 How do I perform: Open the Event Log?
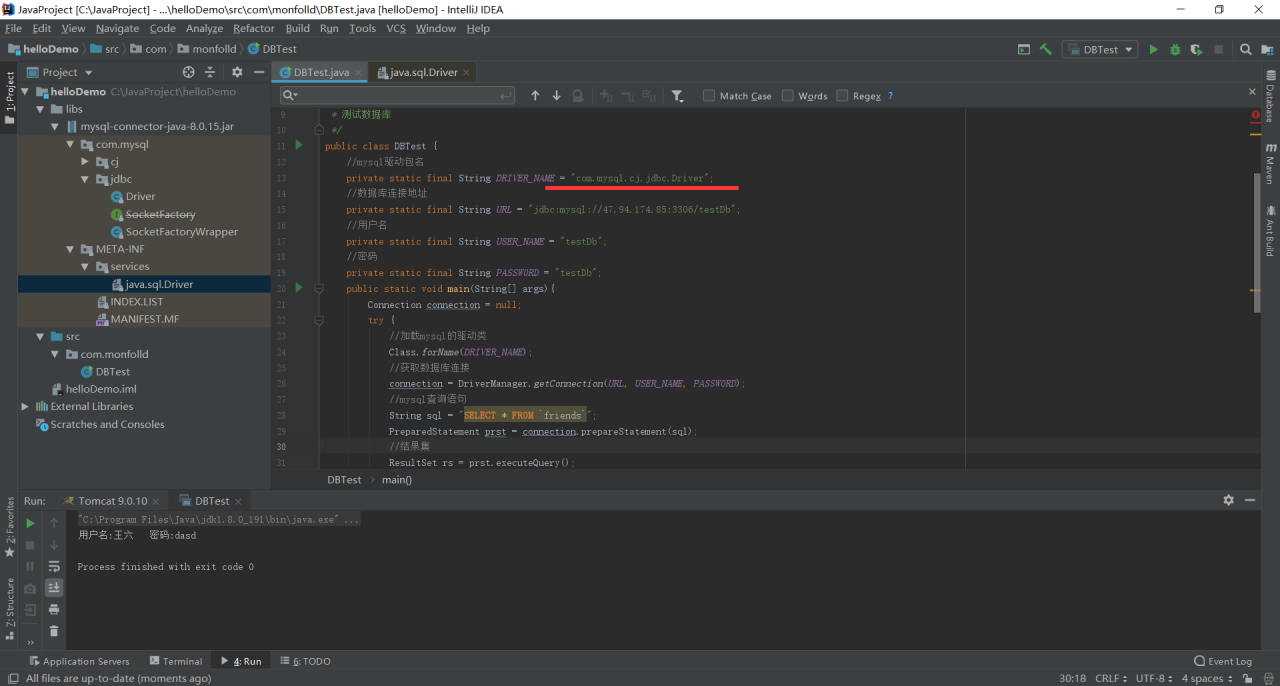1222,661
